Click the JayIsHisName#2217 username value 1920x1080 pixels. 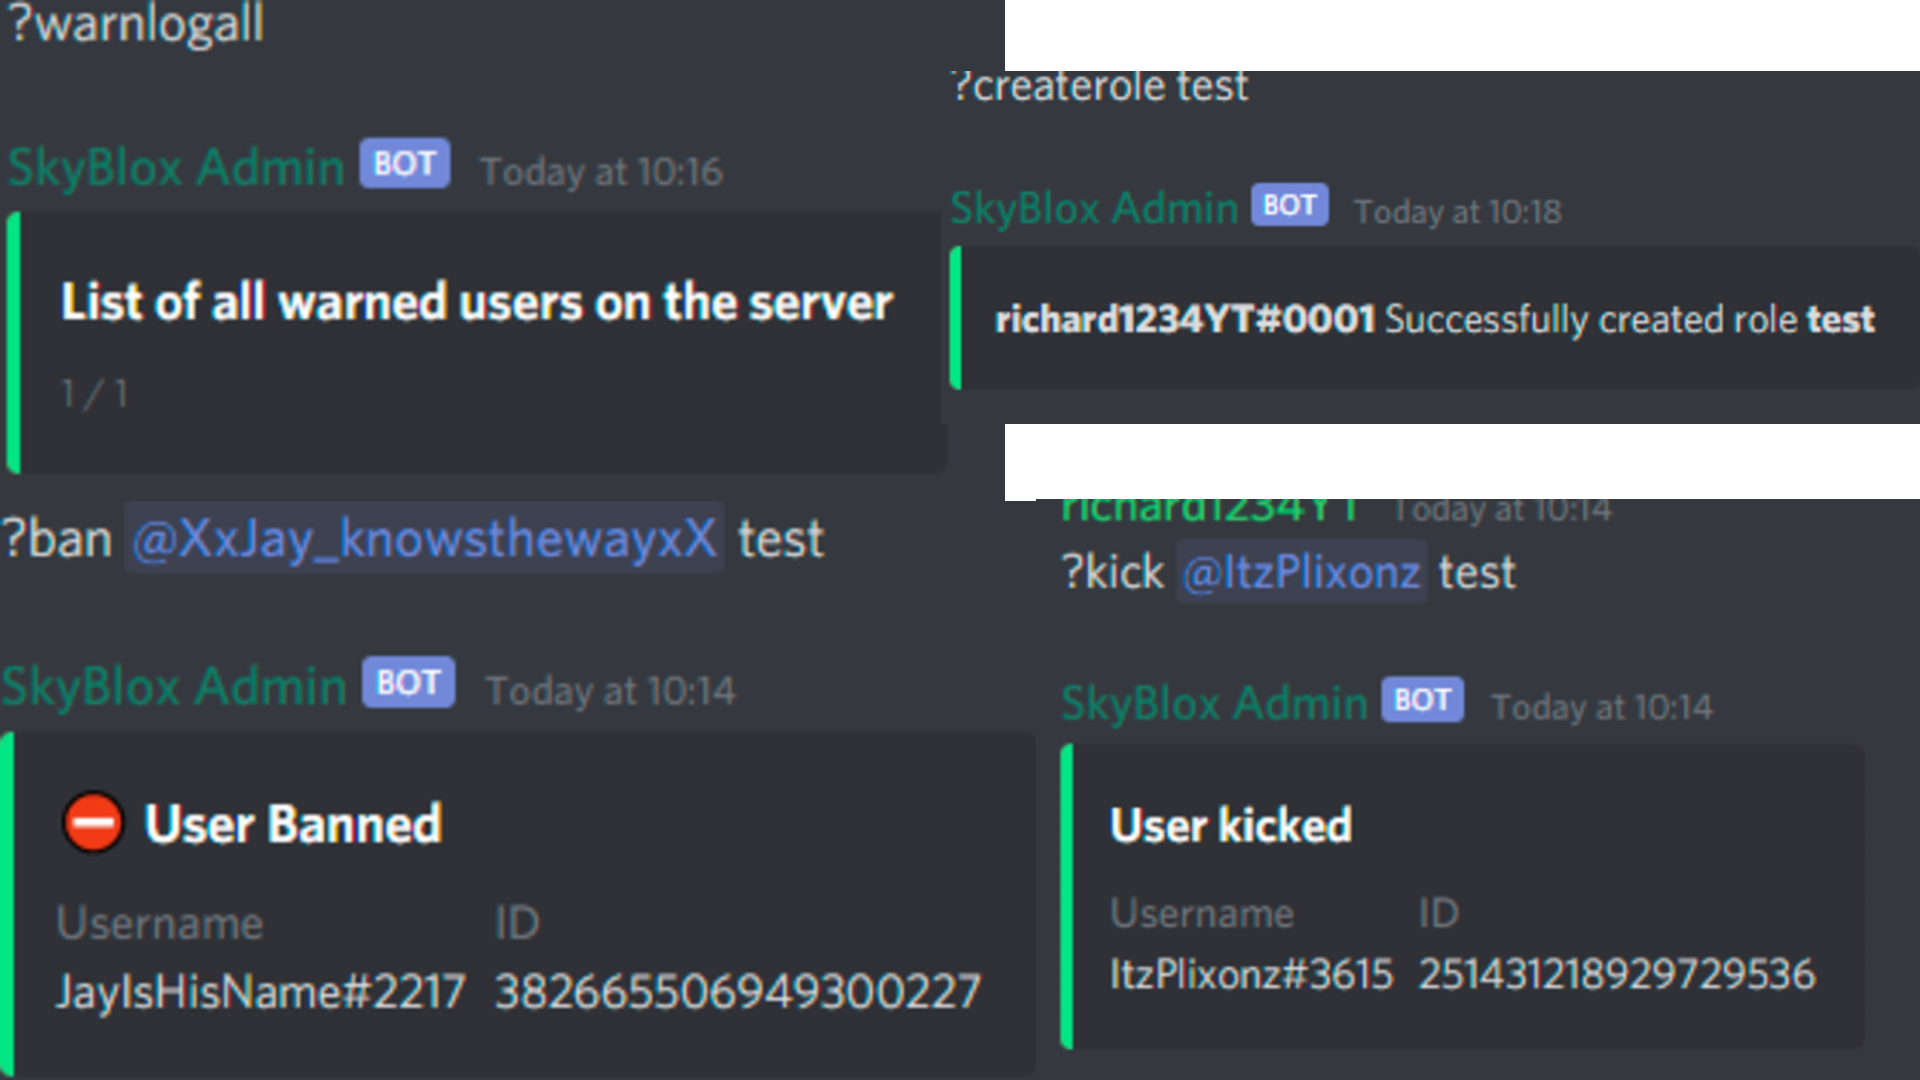261,992
